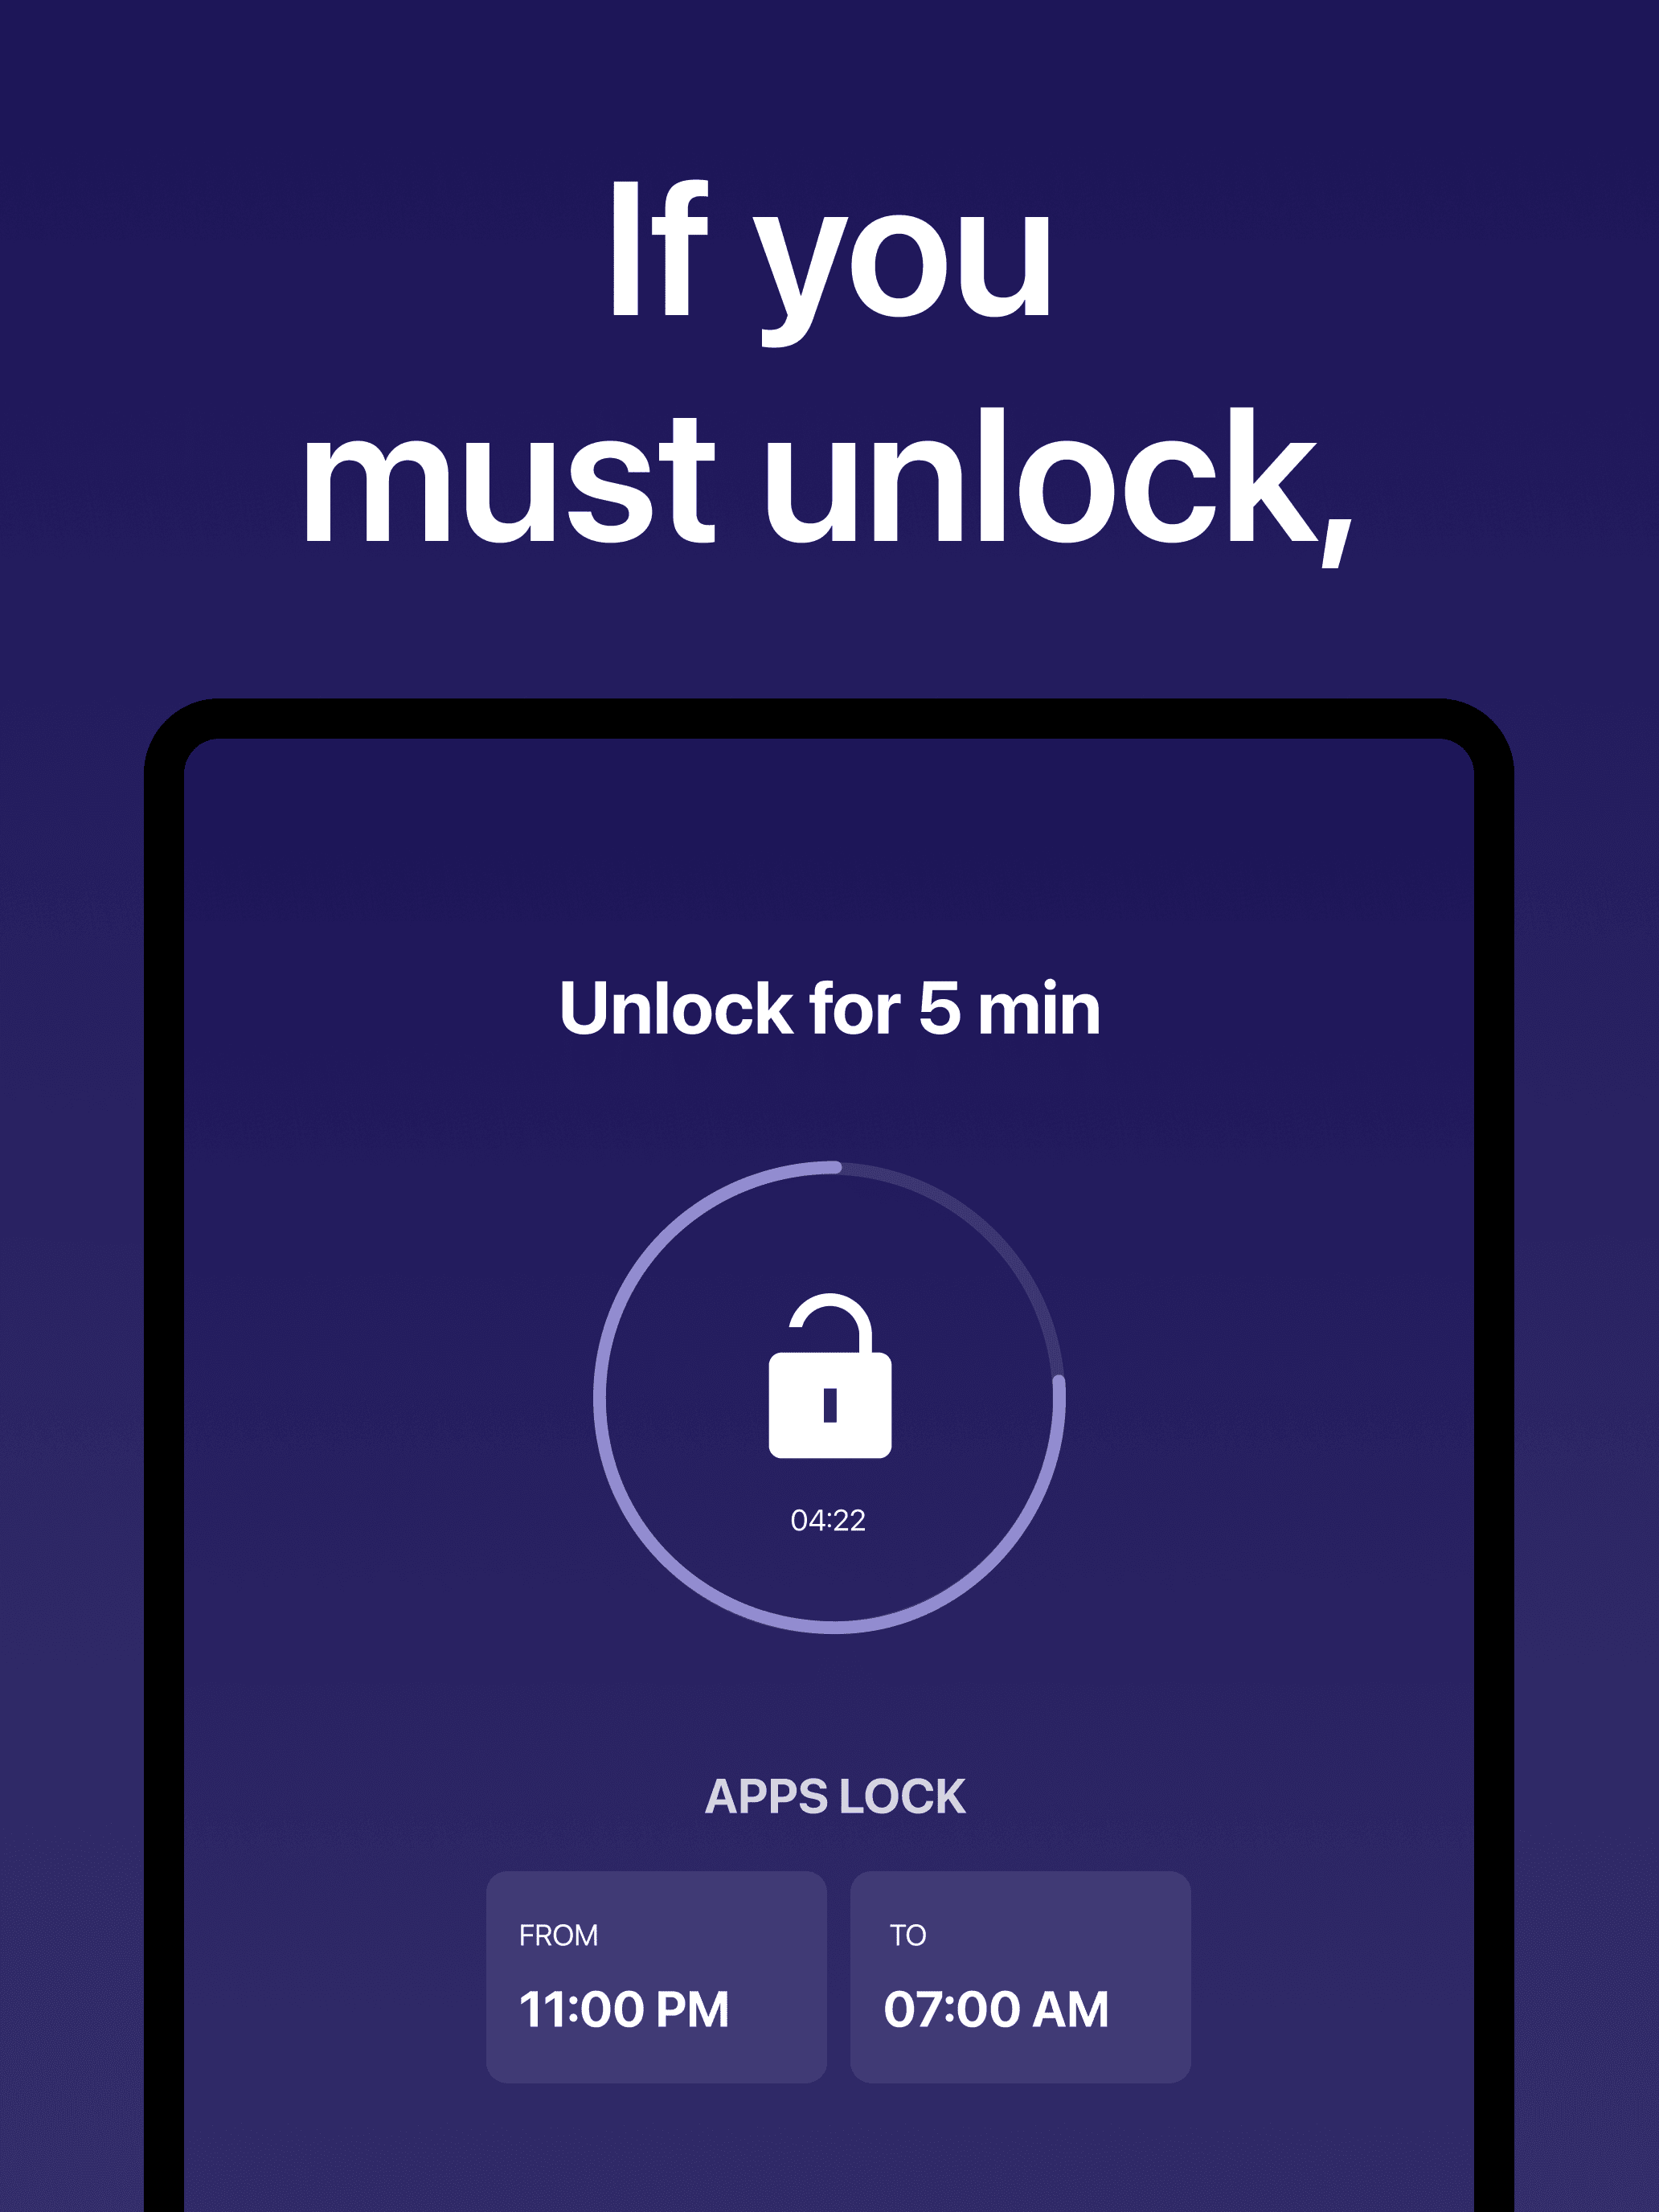Open the FROM time card
Viewport: 1659px width, 2212px height.
(x=656, y=1977)
